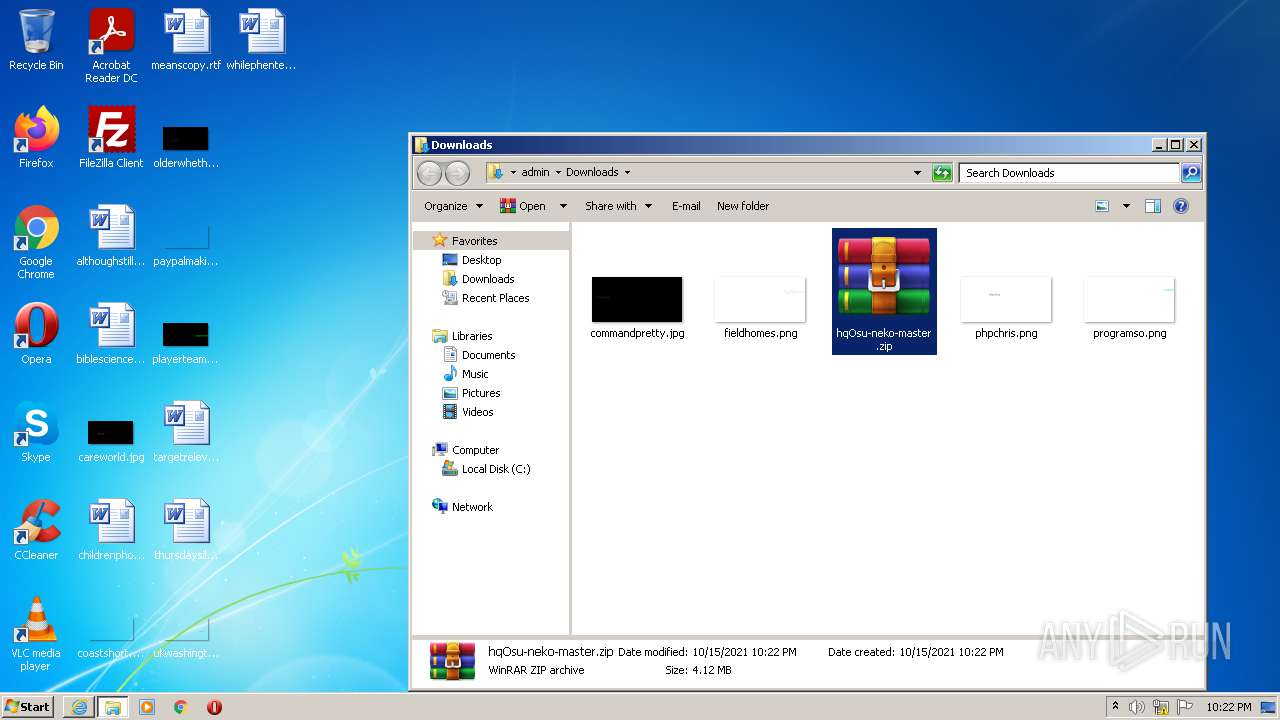Expand the address bar history dropdown
This screenshot has width=1280, height=720.
pyautogui.click(x=917, y=173)
